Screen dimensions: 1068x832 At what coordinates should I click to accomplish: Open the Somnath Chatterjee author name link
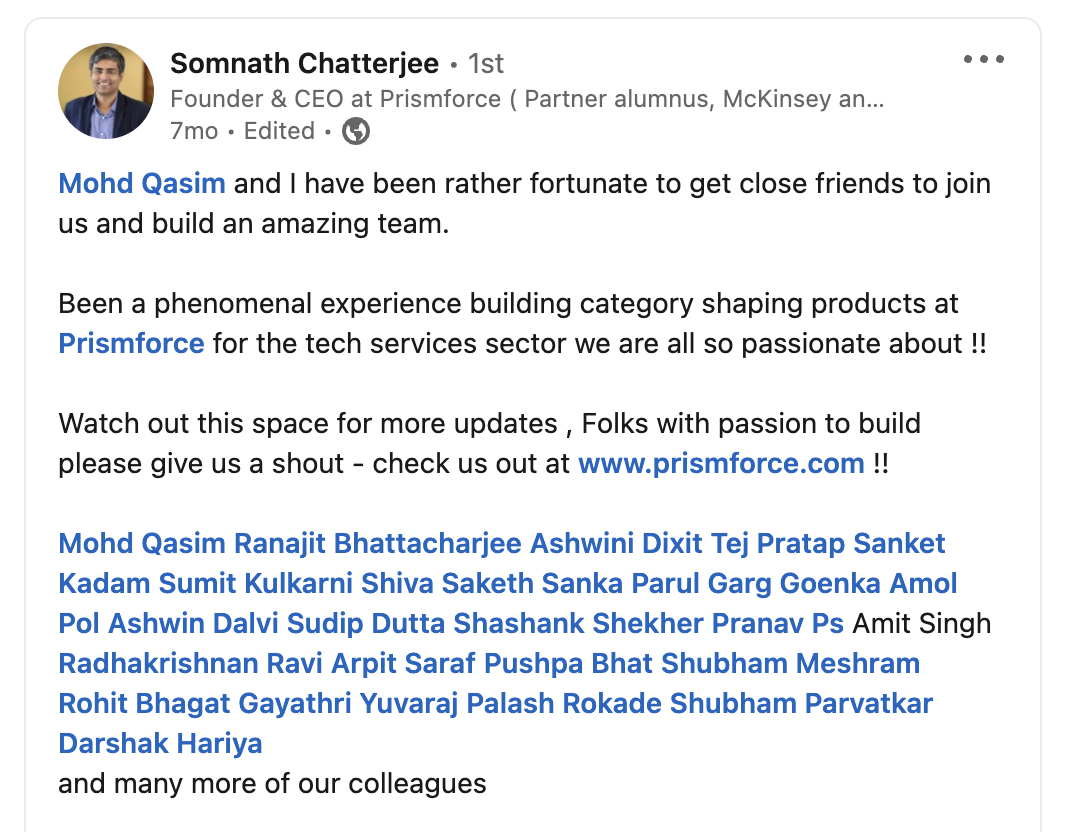[x=304, y=64]
